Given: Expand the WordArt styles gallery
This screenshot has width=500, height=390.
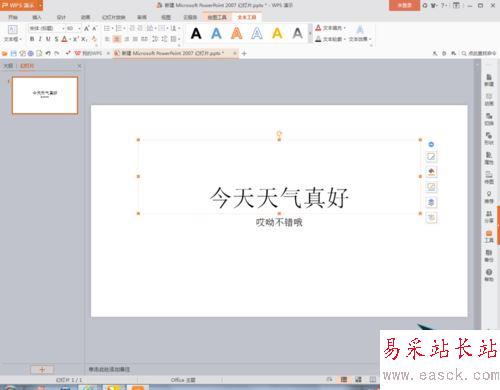Looking at the screenshot, I should pos(310,34).
